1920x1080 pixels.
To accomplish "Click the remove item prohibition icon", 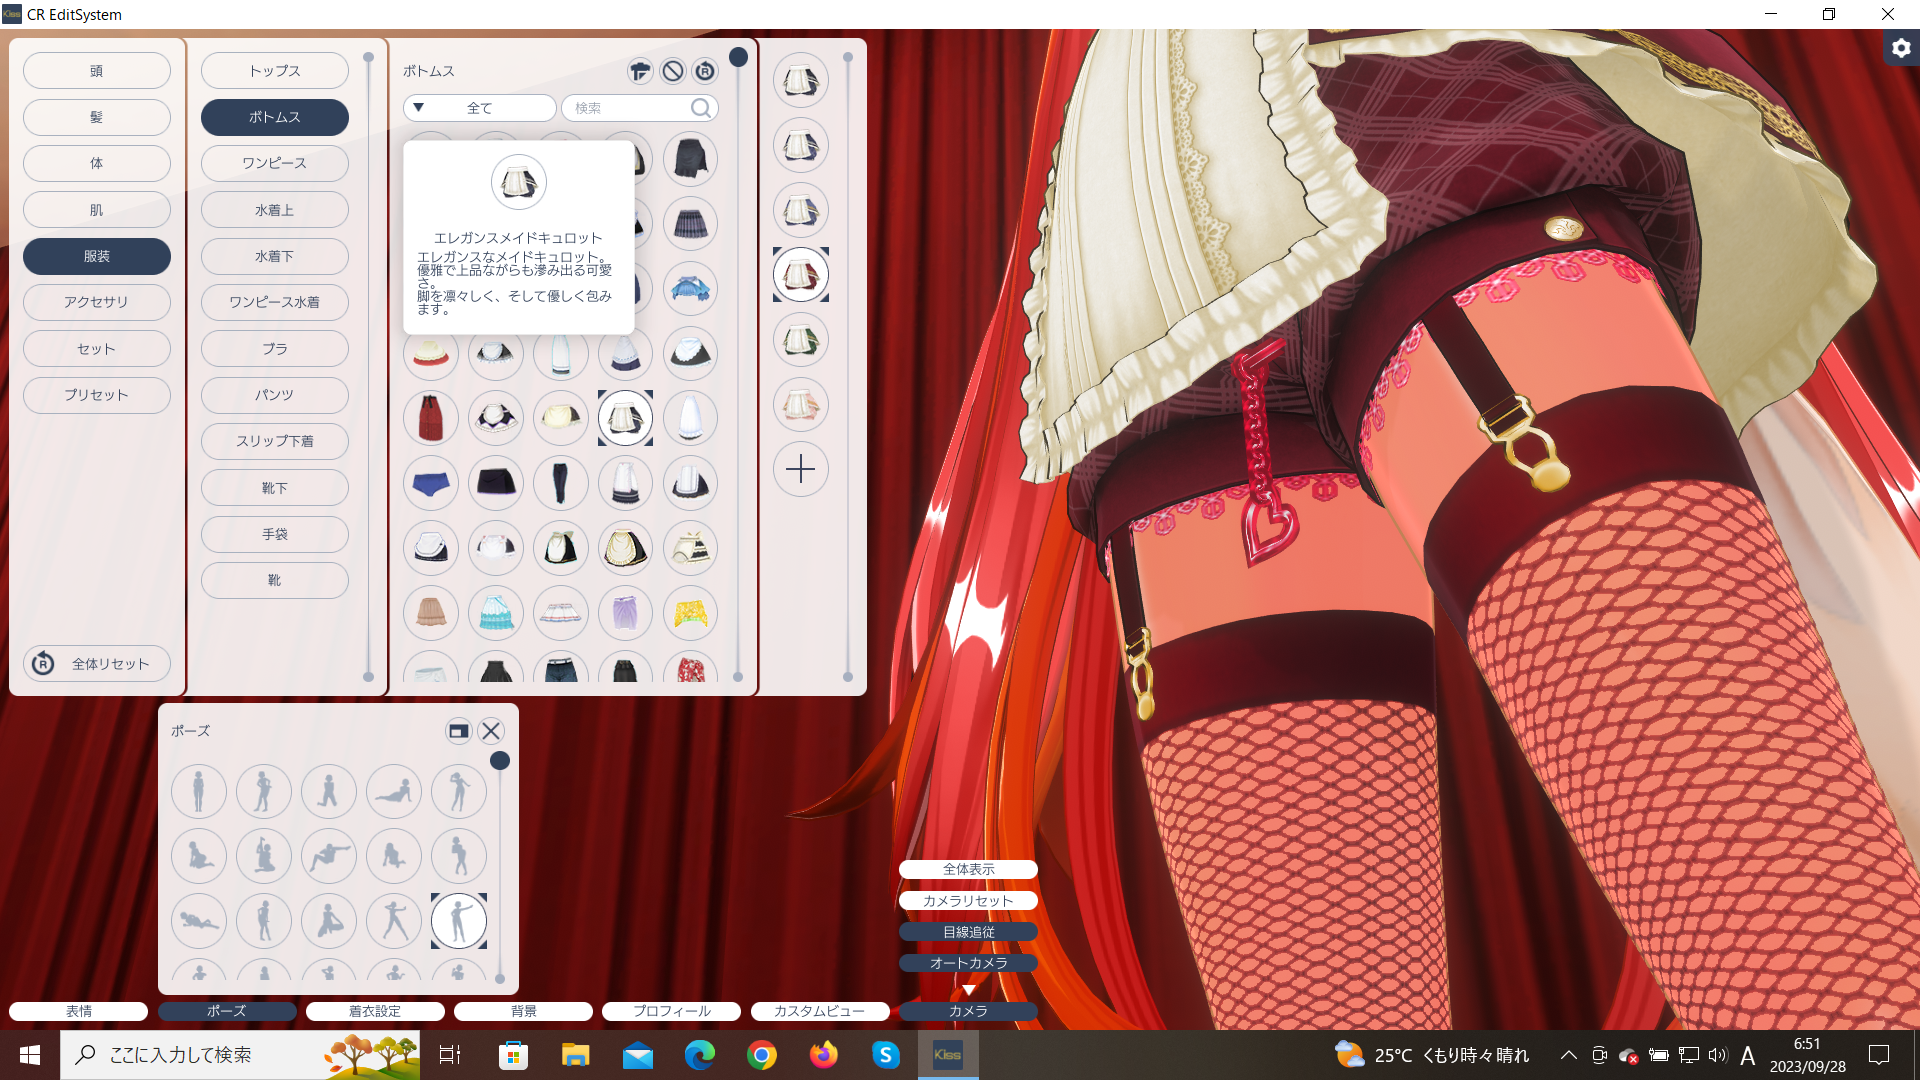I will pyautogui.click(x=673, y=71).
